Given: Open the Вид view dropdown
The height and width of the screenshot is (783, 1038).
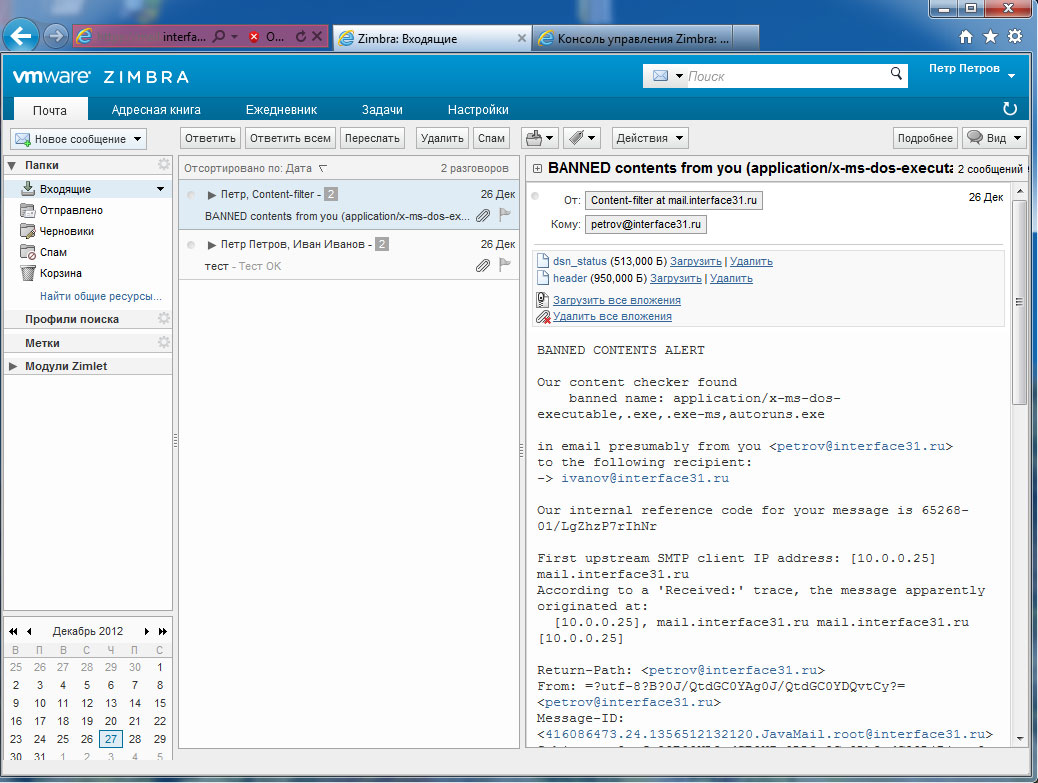Looking at the screenshot, I should click(995, 138).
